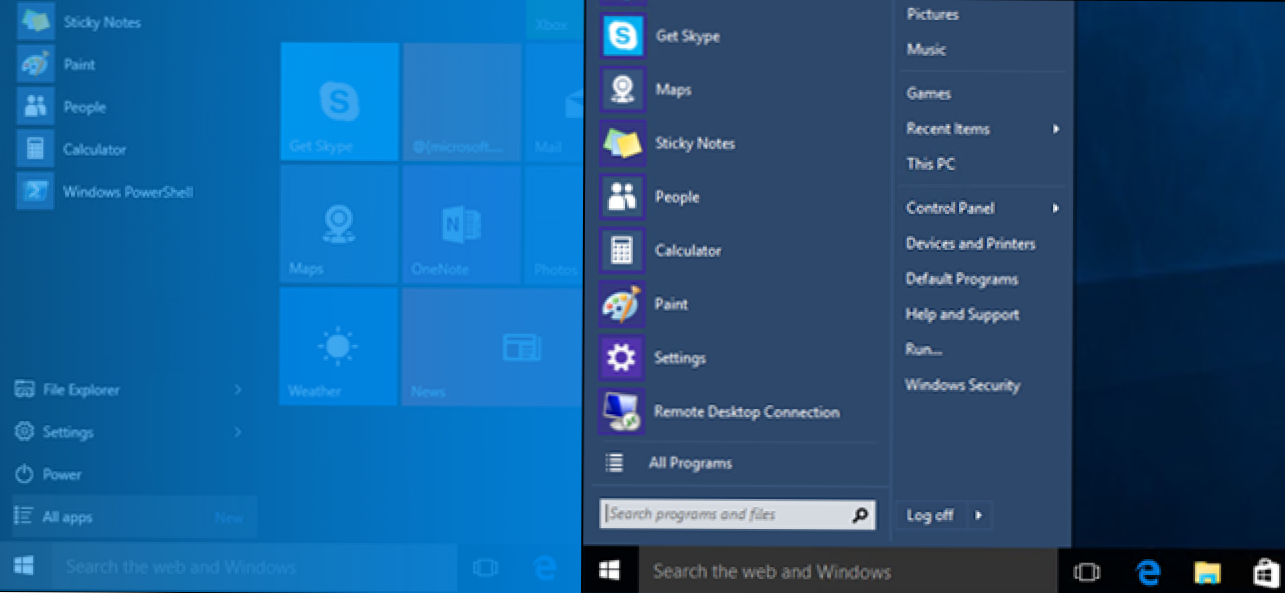Open Windows PowerShell from the app list
Screen dimensions: 1285x593
(127, 192)
